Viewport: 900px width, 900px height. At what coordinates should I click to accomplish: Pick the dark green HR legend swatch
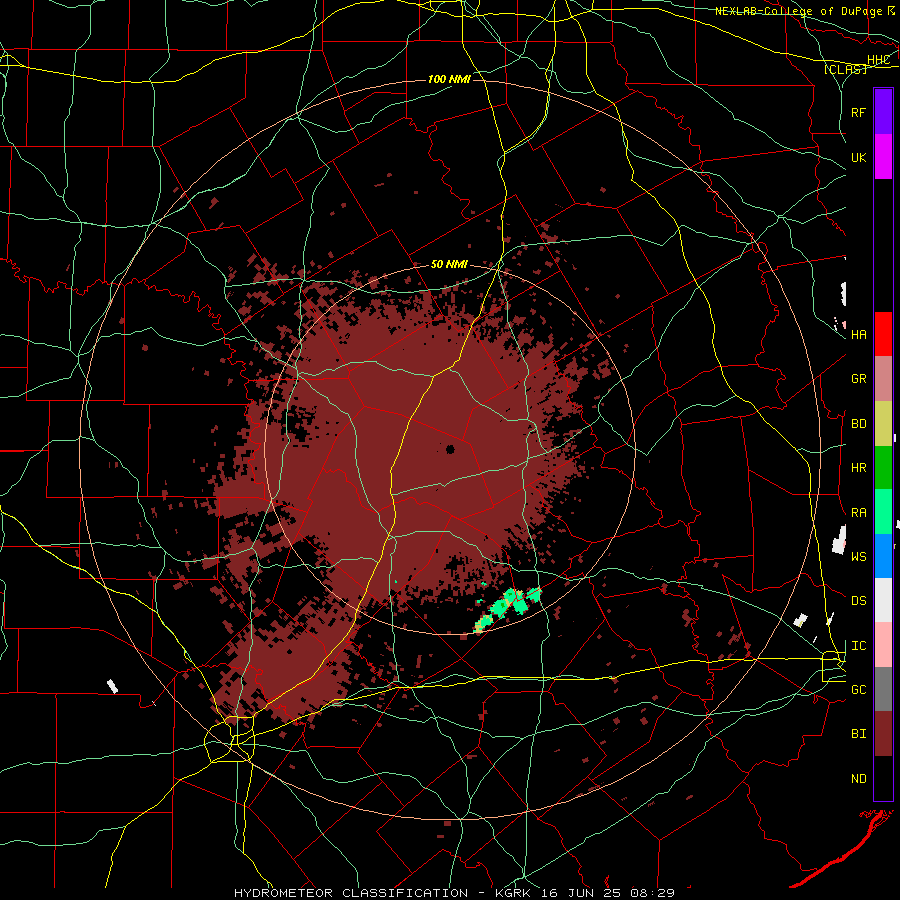point(883,468)
